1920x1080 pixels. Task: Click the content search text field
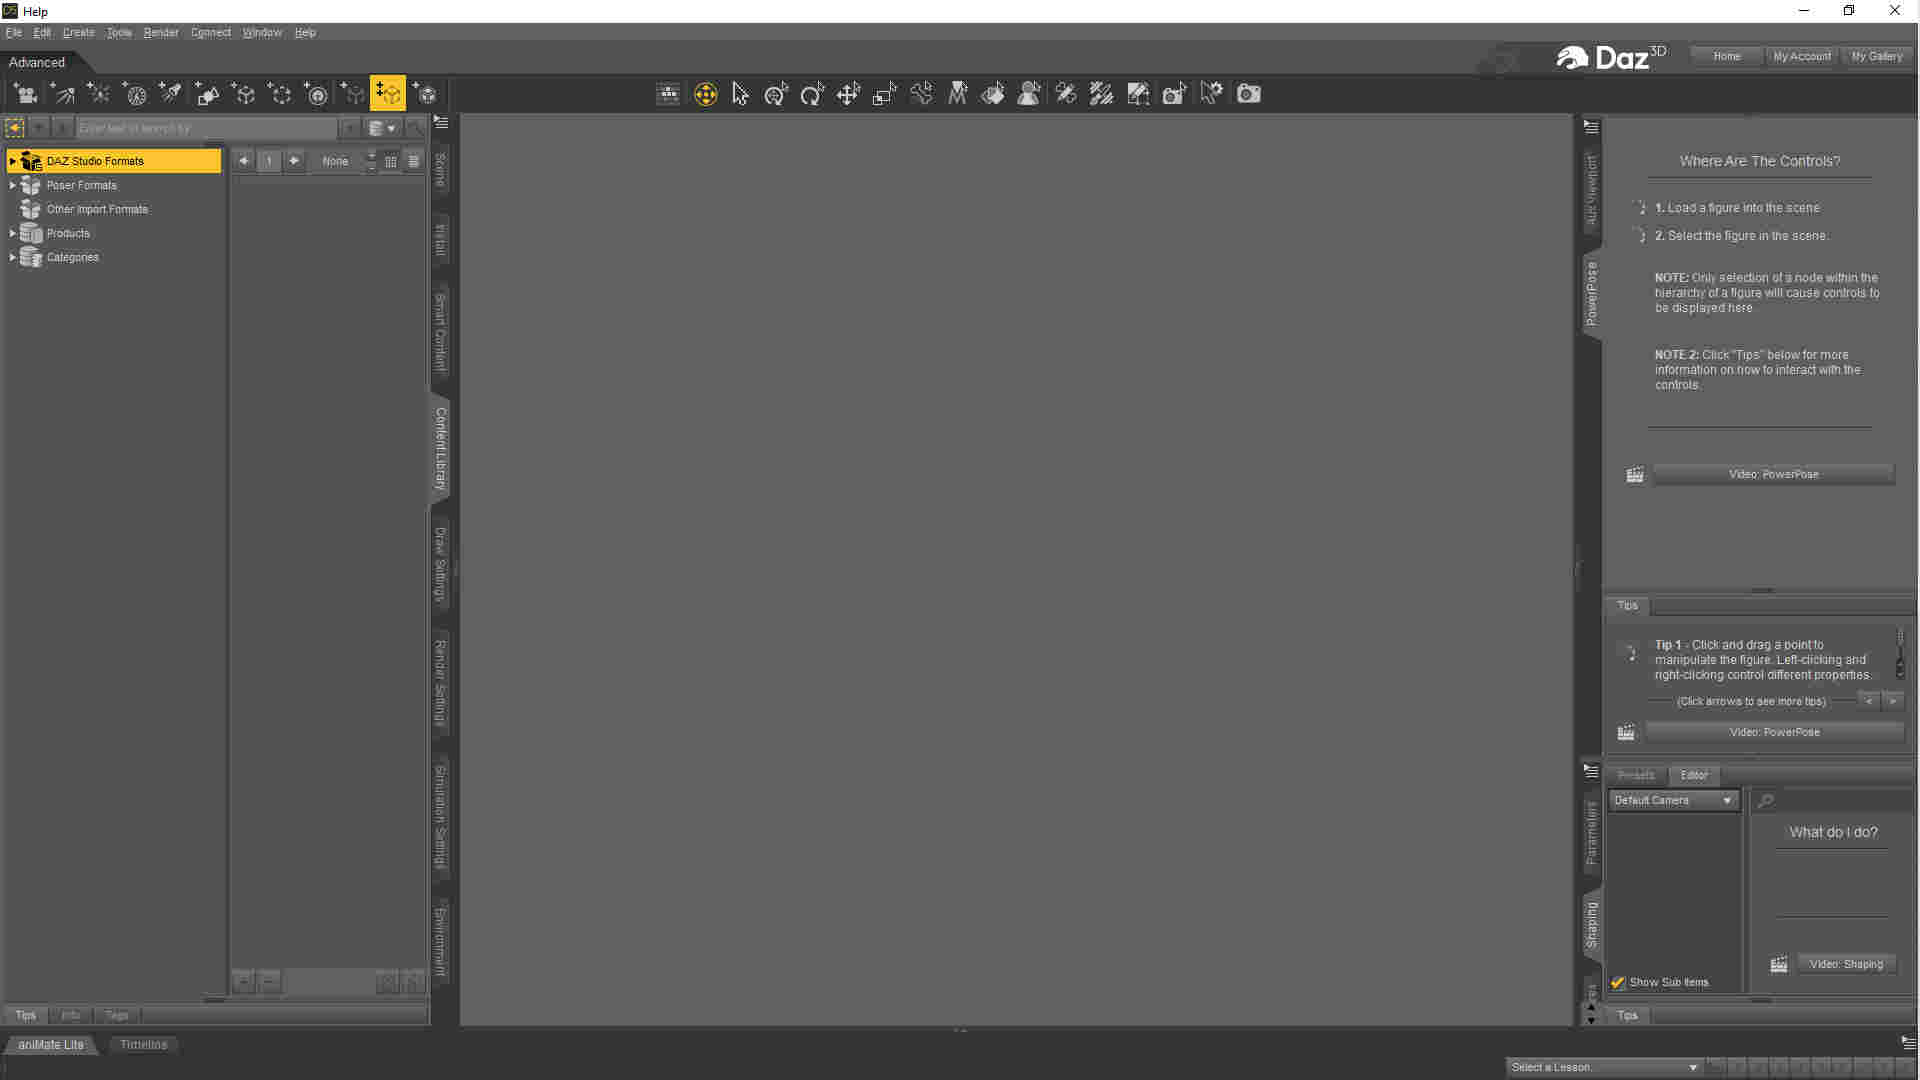[205, 128]
